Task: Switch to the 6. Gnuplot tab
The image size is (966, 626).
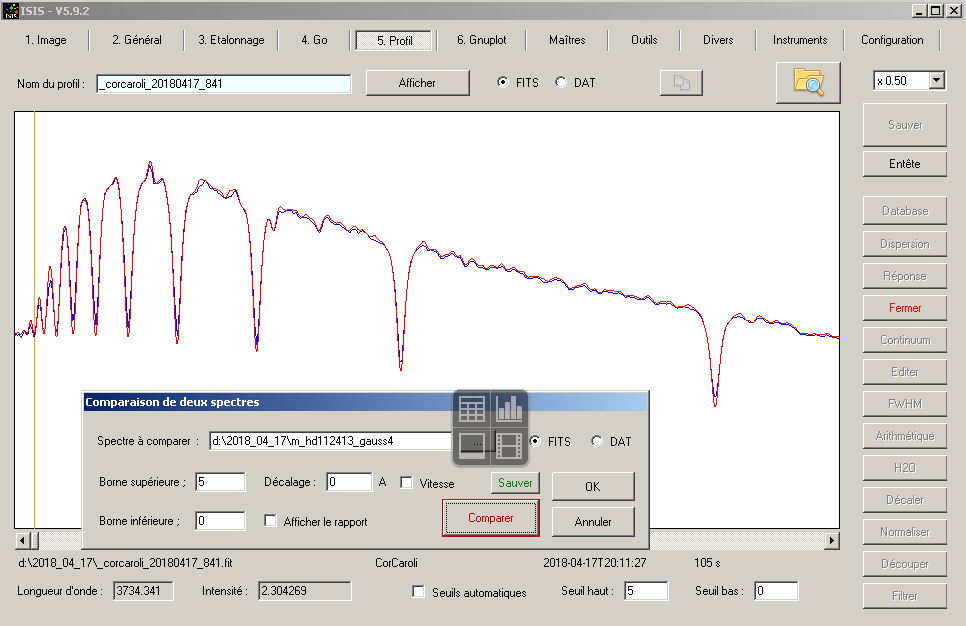Action: [x=482, y=40]
